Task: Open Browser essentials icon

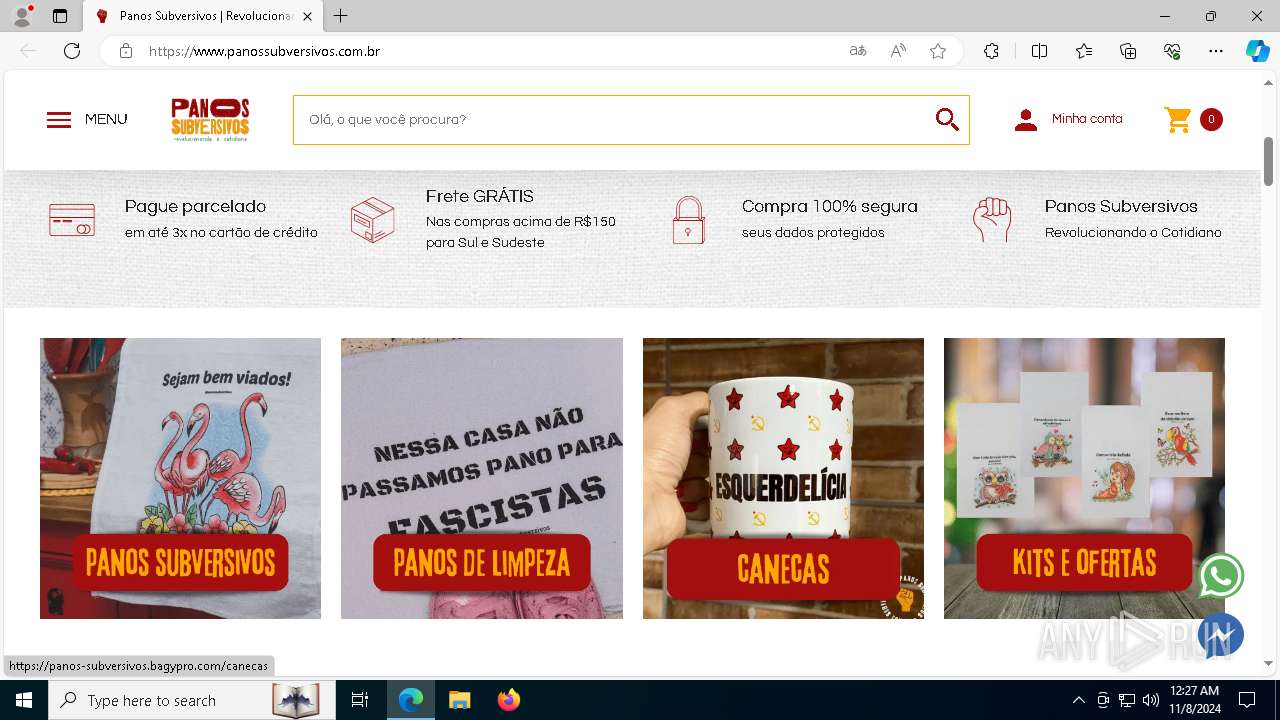Action: (x=1172, y=51)
